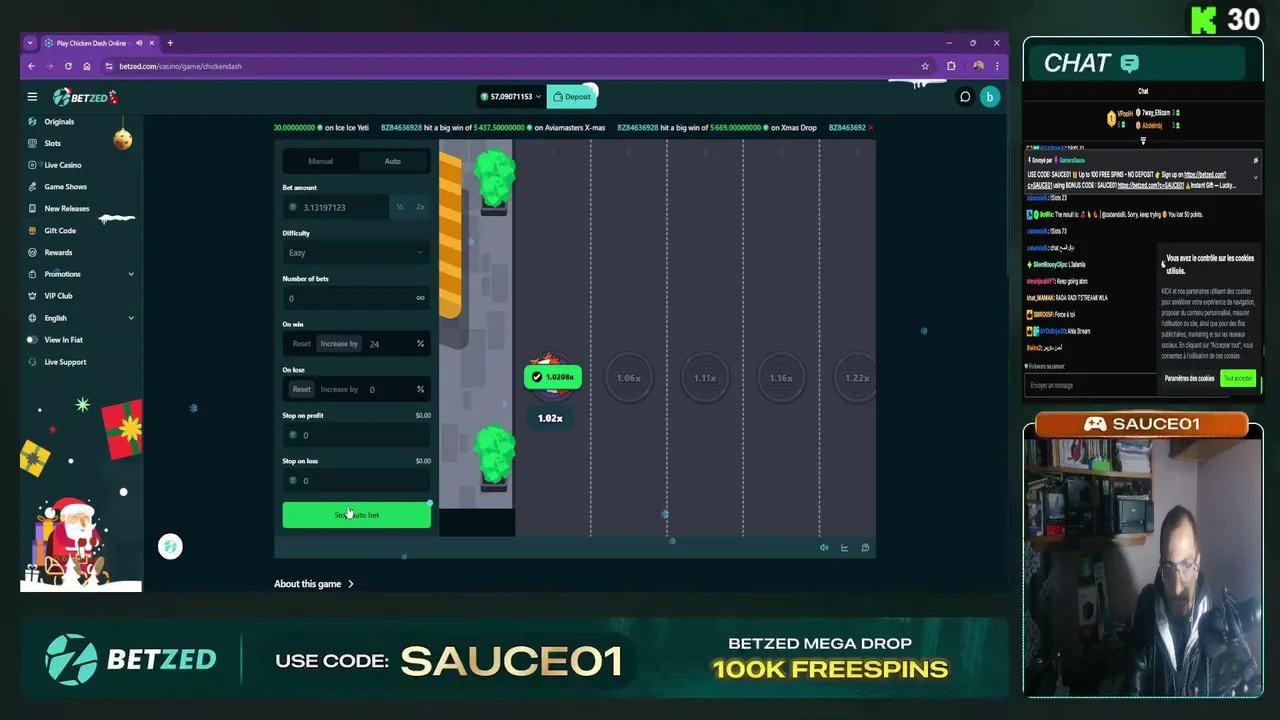This screenshot has height=720, width=1280.
Task: Open the Difficulty Easy dropdown
Action: click(356, 253)
